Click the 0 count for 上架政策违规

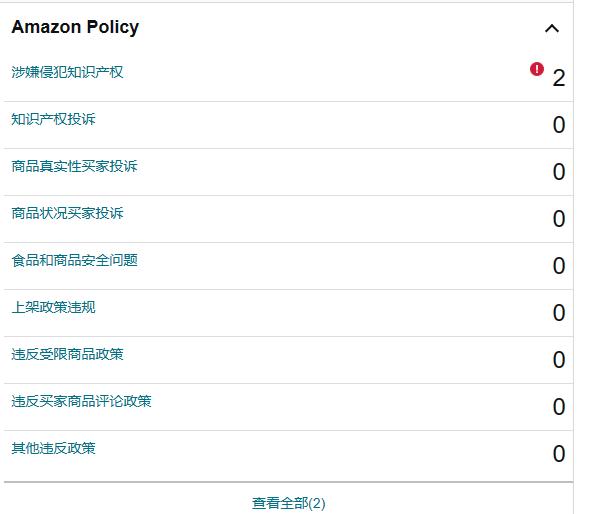(x=558, y=313)
